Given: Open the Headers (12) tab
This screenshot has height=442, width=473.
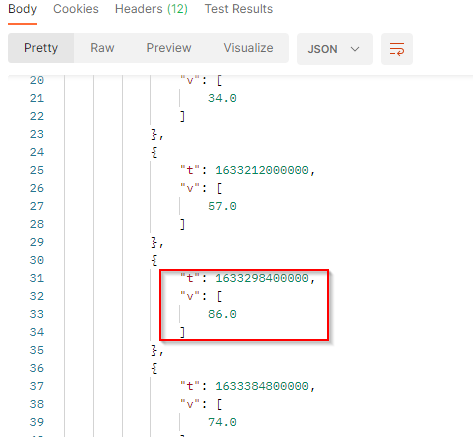Looking at the screenshot, I should [x=151, y=9].
